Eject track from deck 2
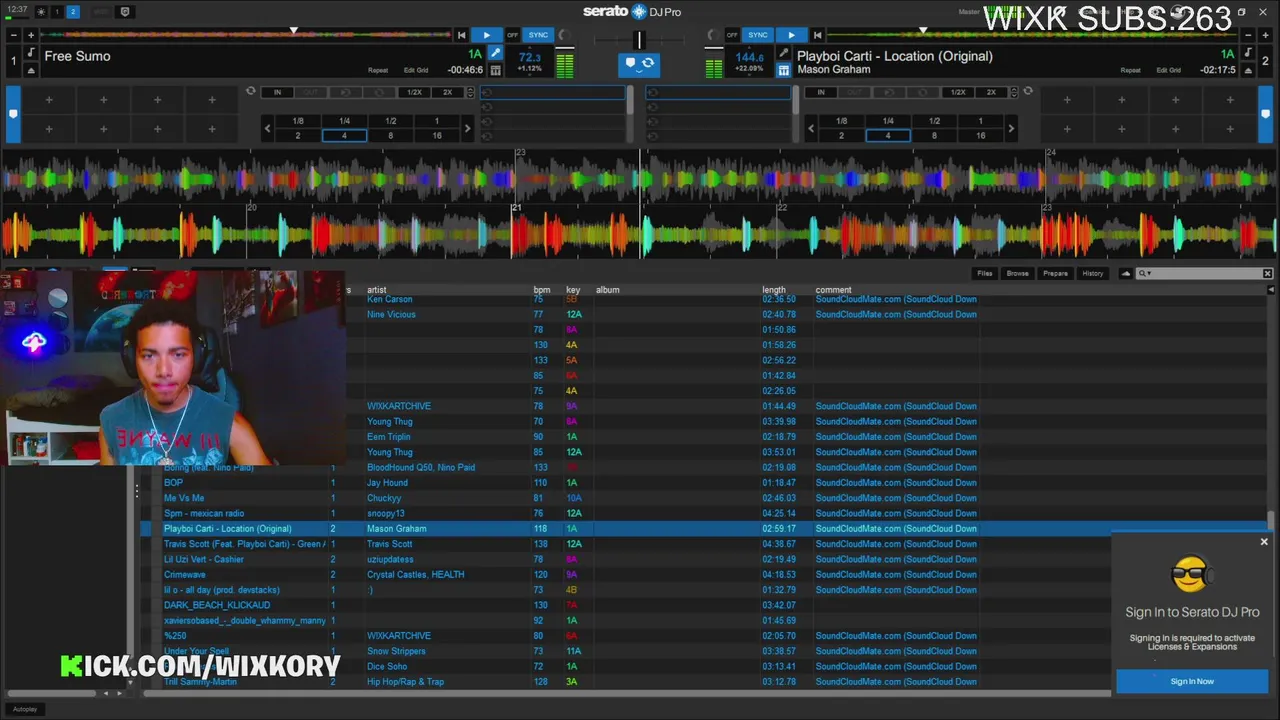Screen dimensions: 1280x720 coord(1247,70)
